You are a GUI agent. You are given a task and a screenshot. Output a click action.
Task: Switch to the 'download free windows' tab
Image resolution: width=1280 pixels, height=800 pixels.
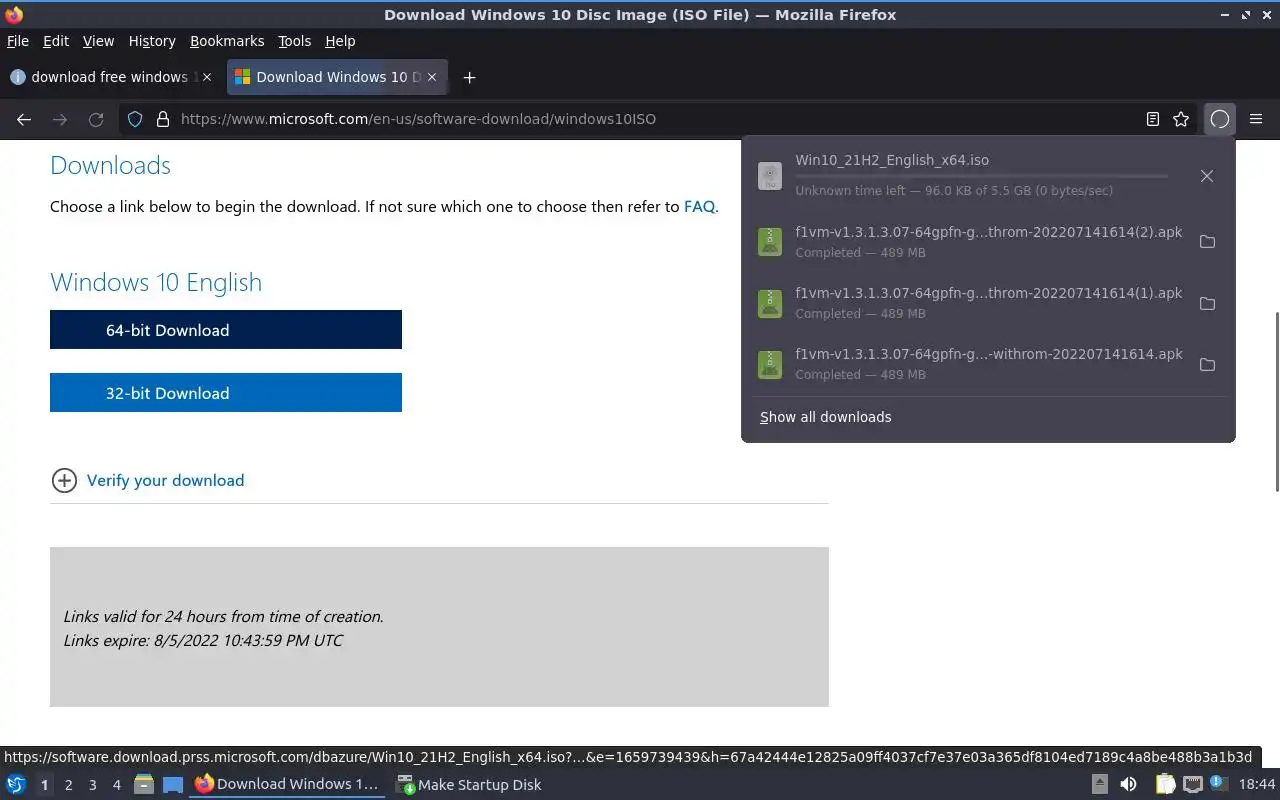110,77
